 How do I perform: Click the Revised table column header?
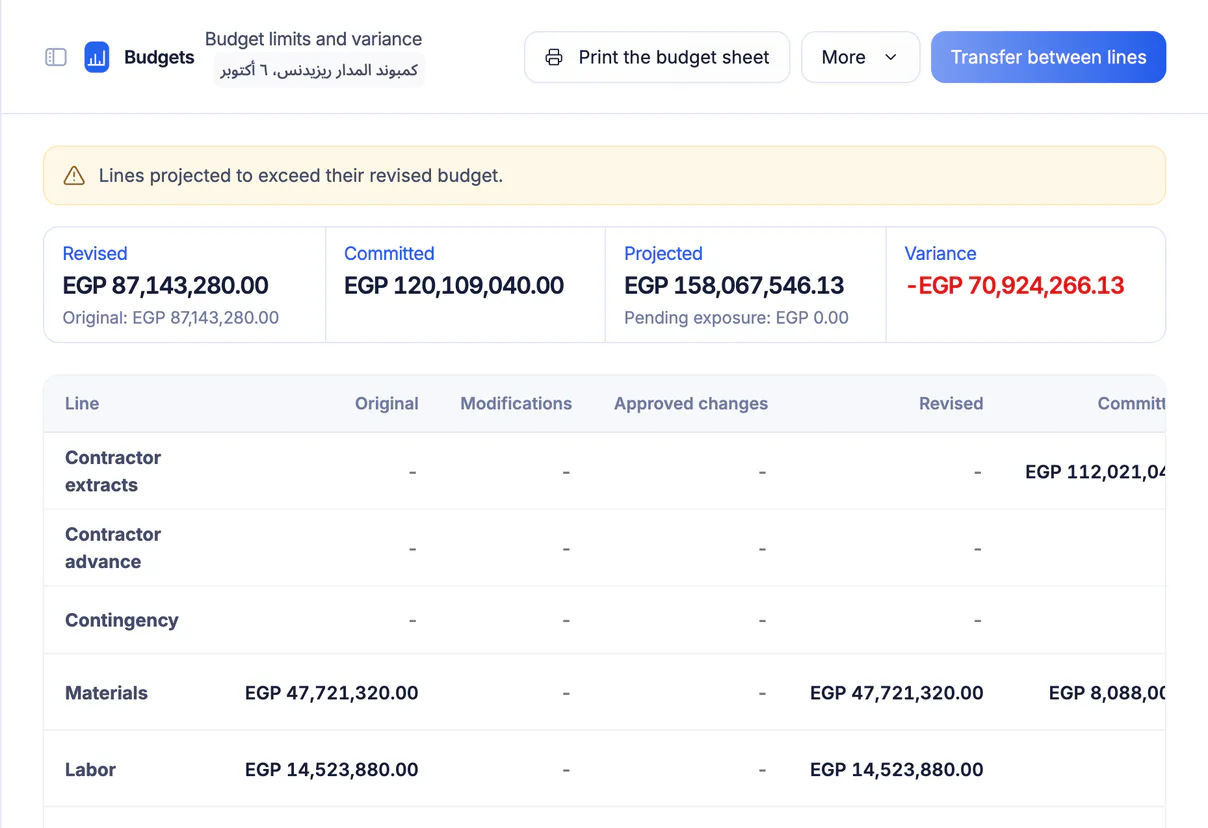[x=951, y=404]
